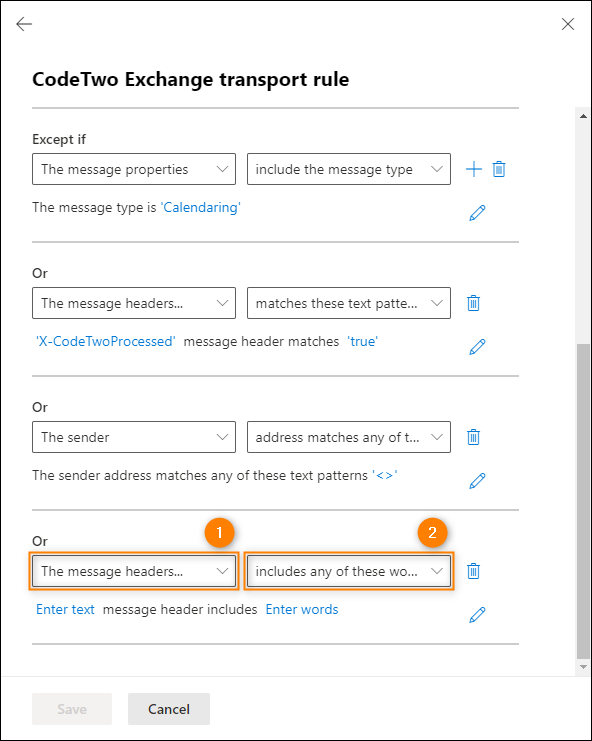Edit the empty message header condition
Image resolution: width=592 pixels, height=741 pixels.
[x=477, y=615]
